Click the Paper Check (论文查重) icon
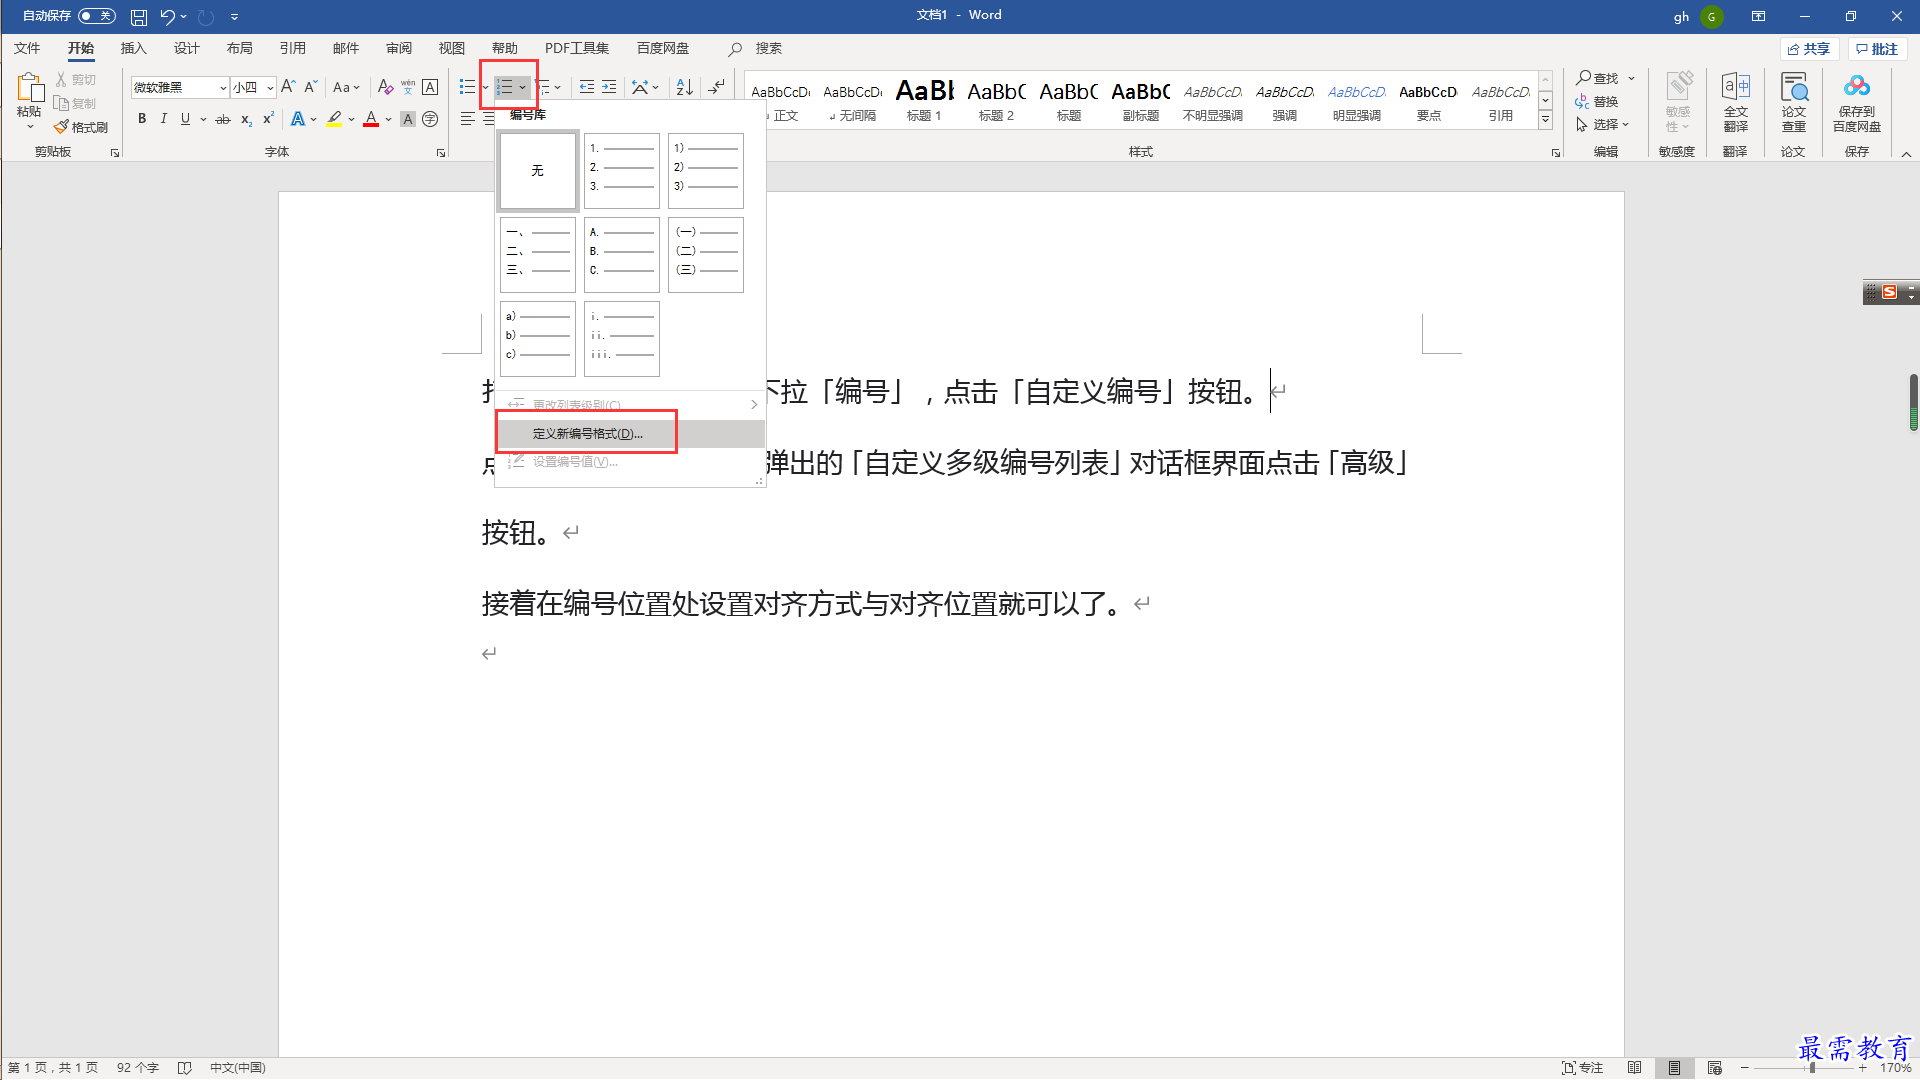The image size is (1920, 1080). coord(1794,101)
